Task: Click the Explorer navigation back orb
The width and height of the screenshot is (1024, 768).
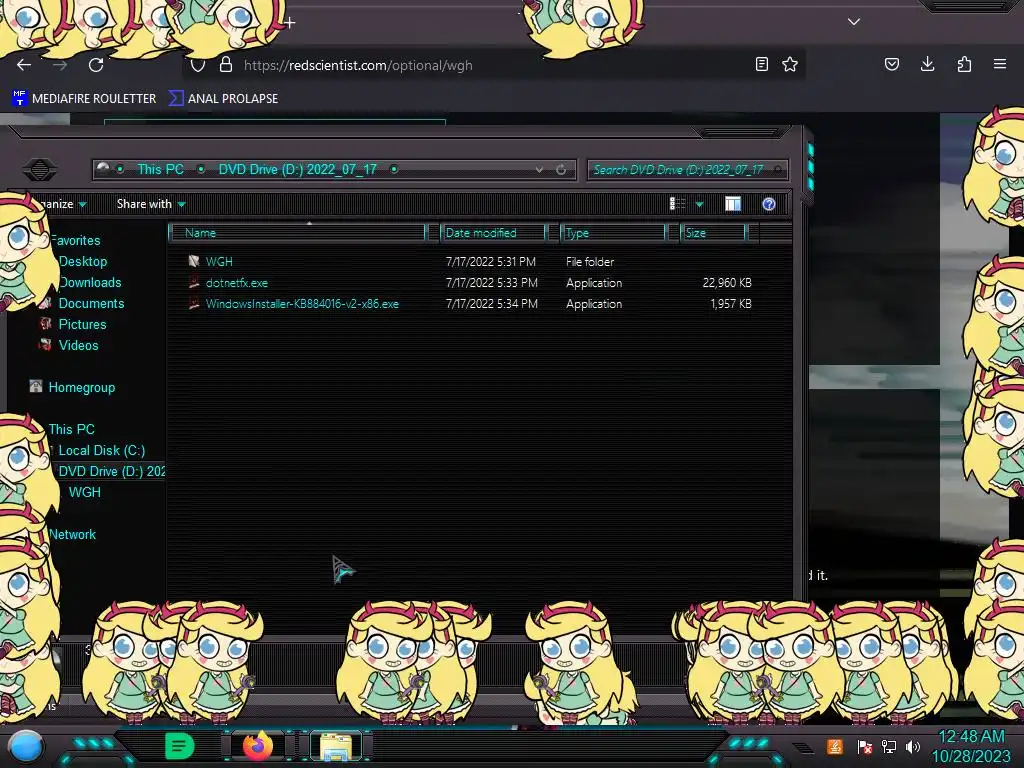Action: click(x=39, y=169)
